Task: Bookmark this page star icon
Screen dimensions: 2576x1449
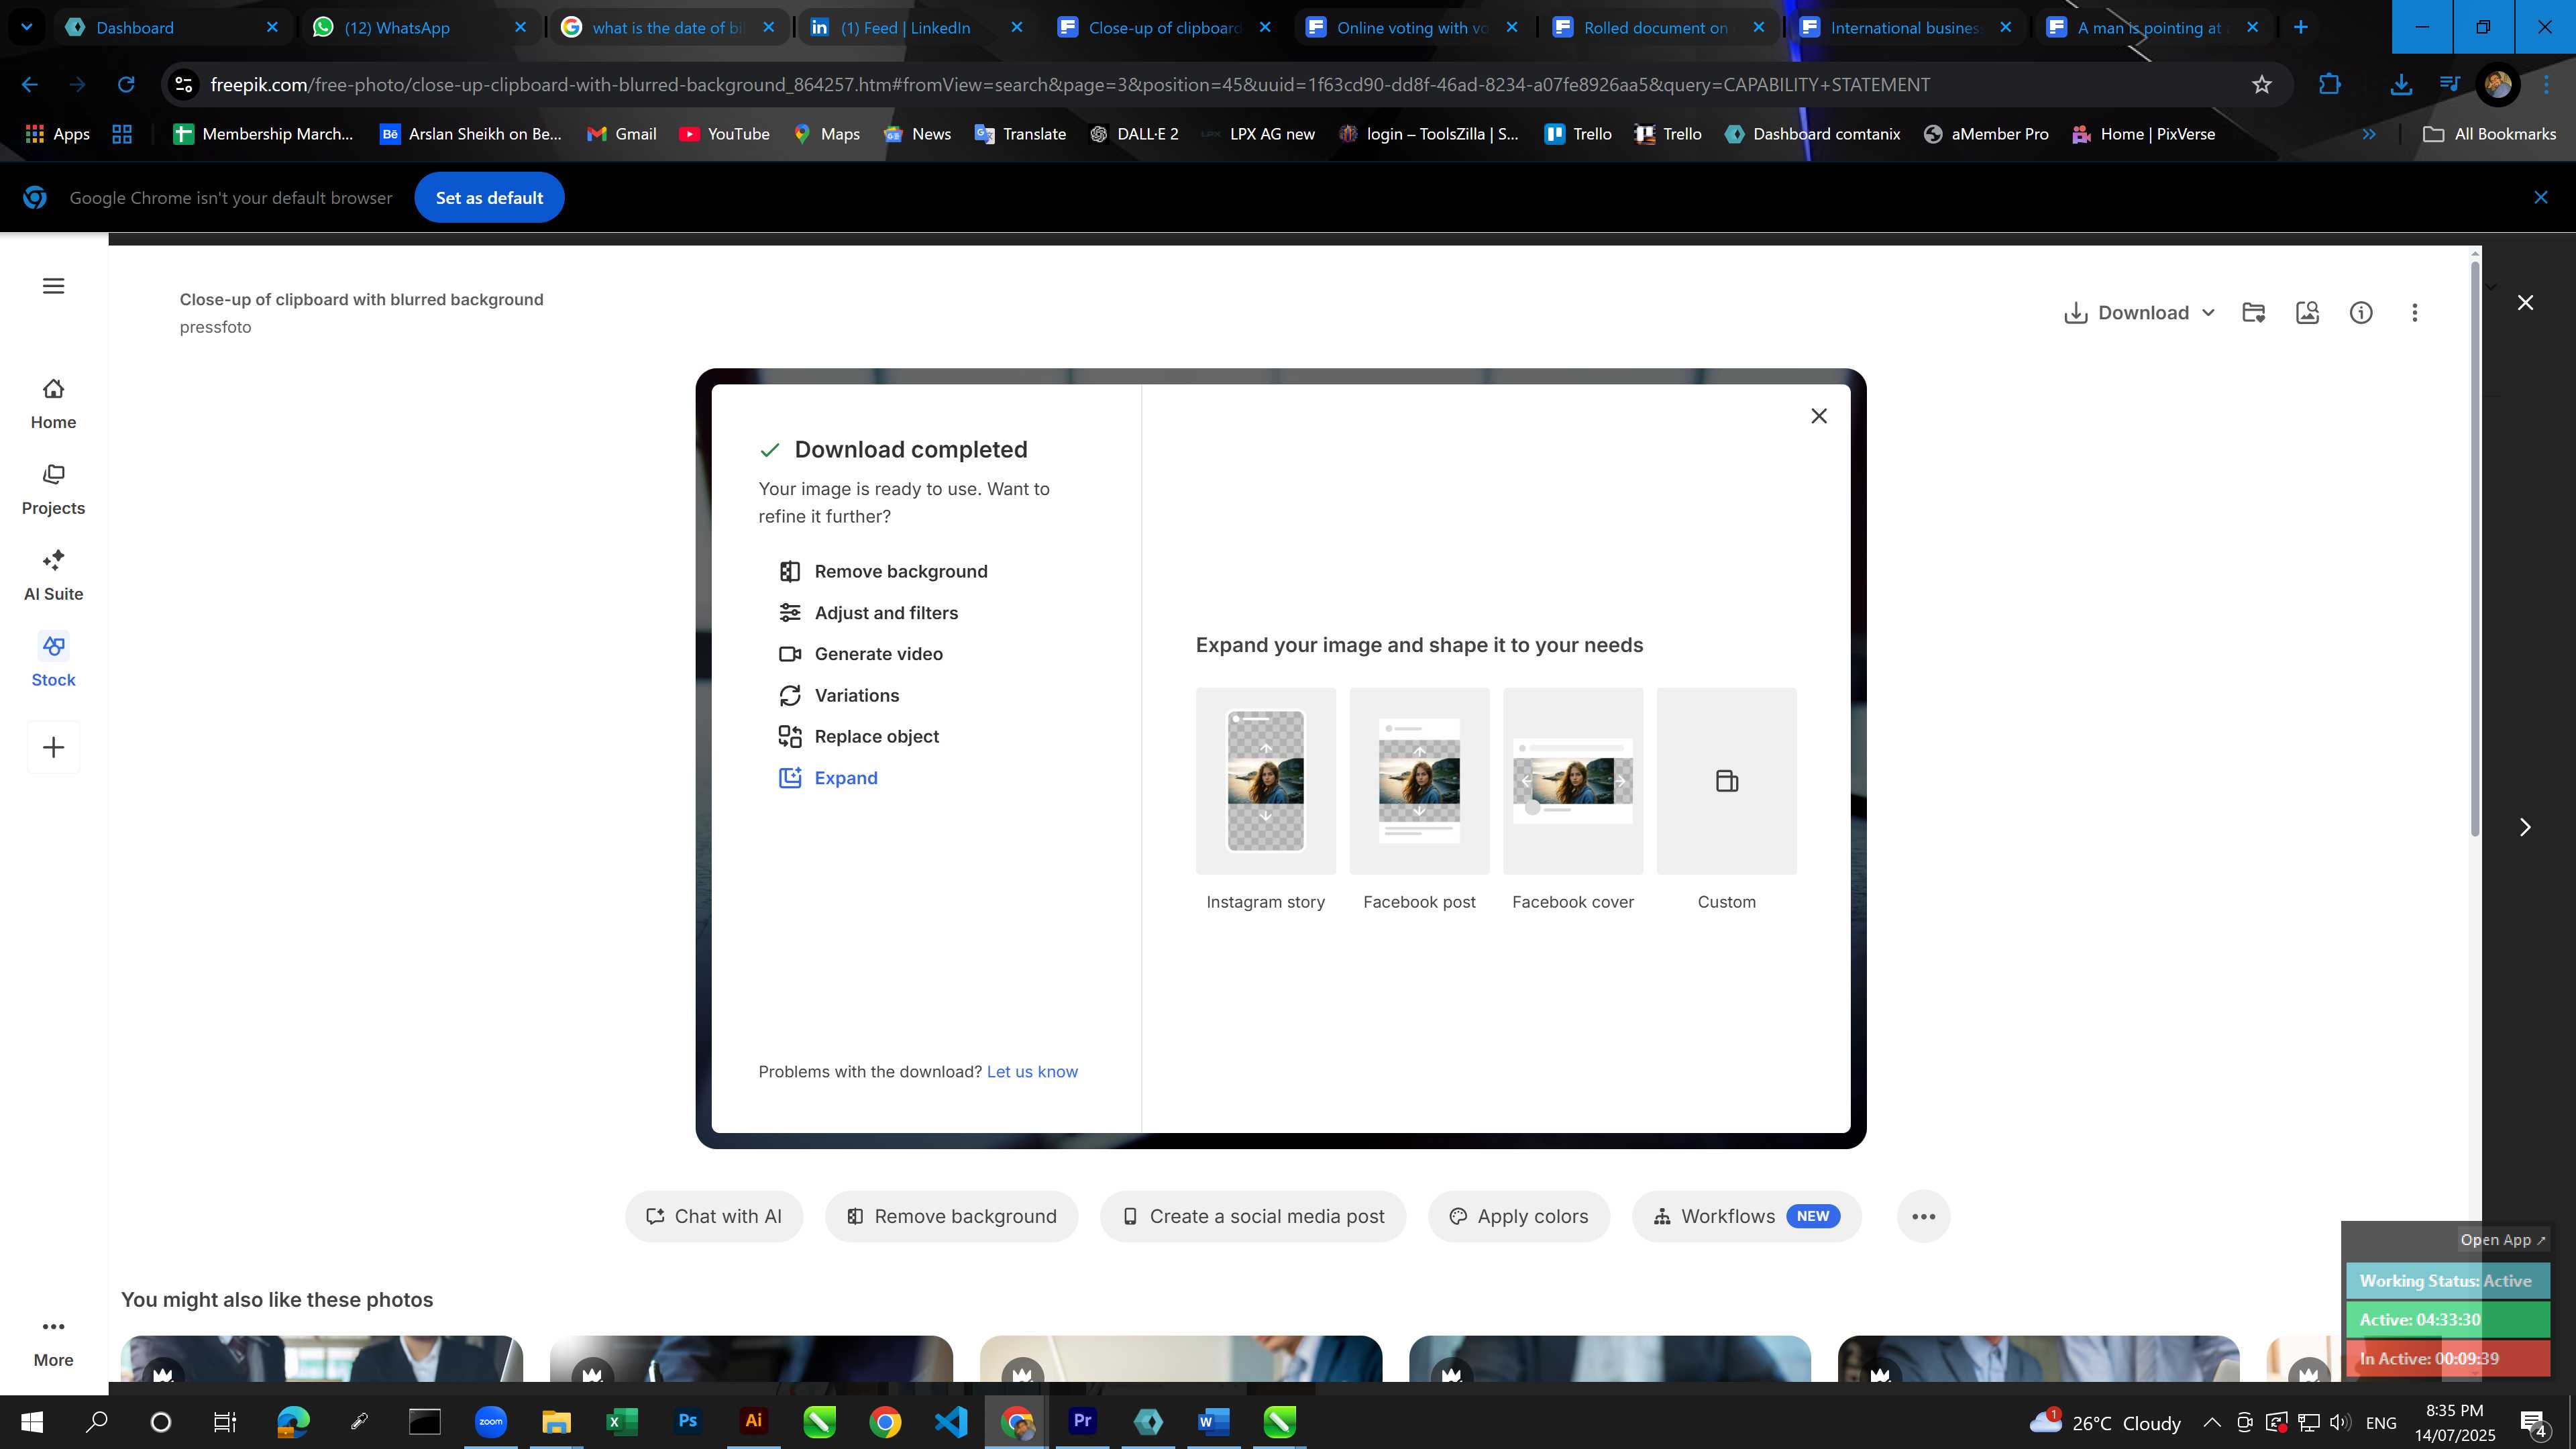Action: 2262,85
